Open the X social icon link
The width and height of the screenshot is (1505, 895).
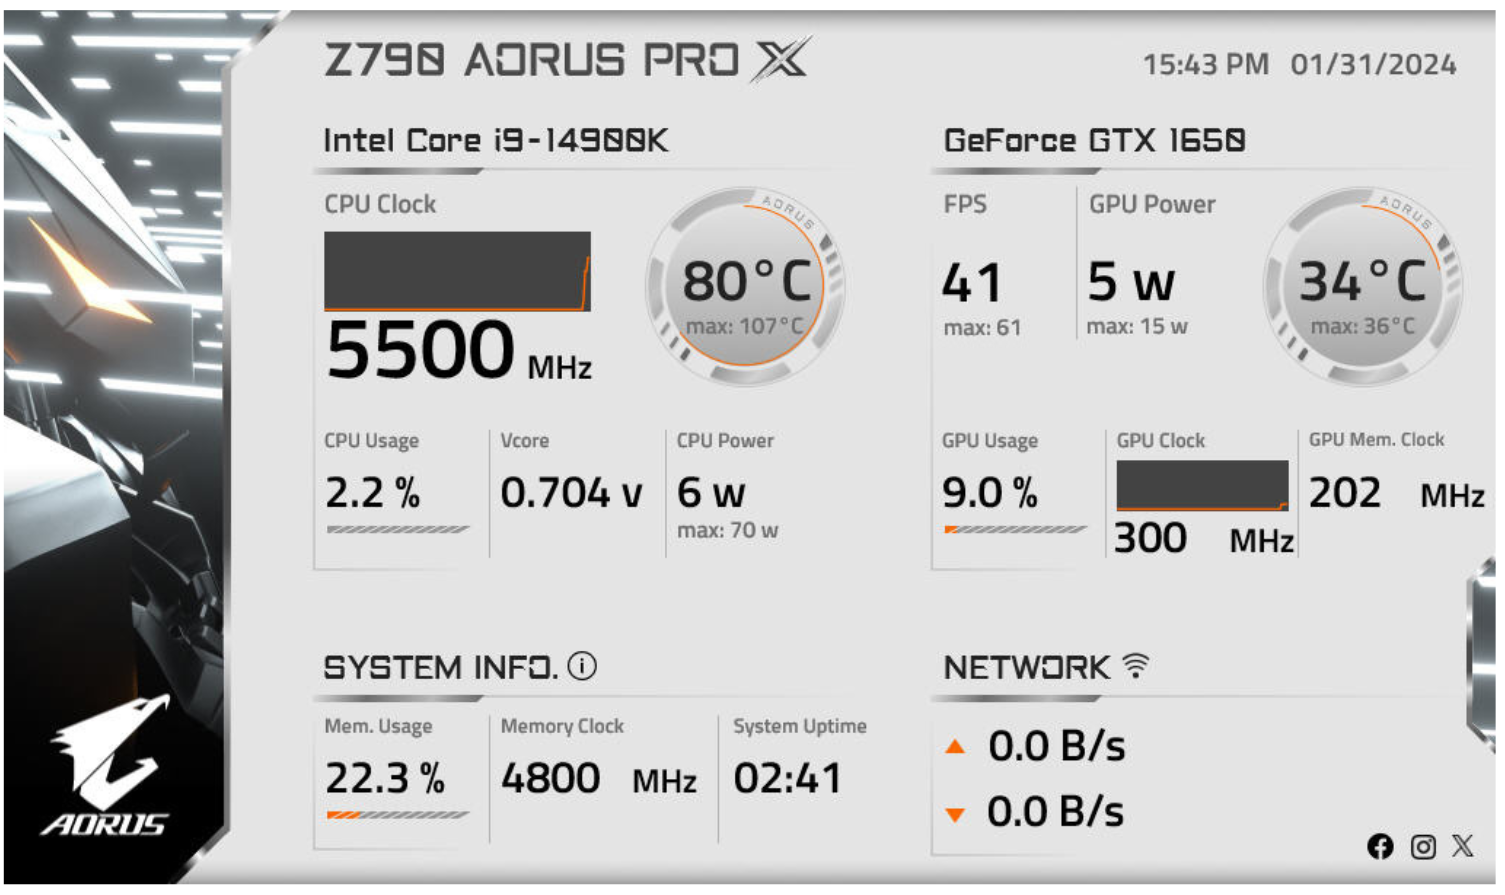[x=1462, y=846]
